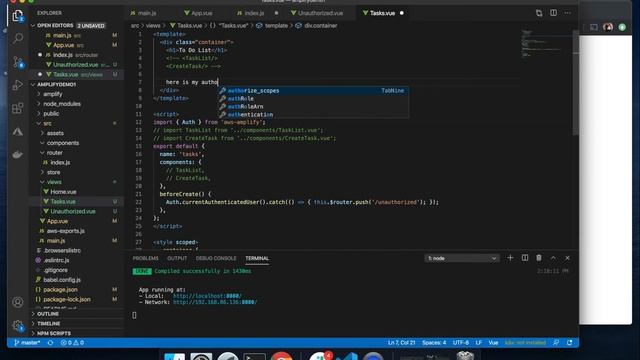Kill the terminal with trash icon

(539, 258)
